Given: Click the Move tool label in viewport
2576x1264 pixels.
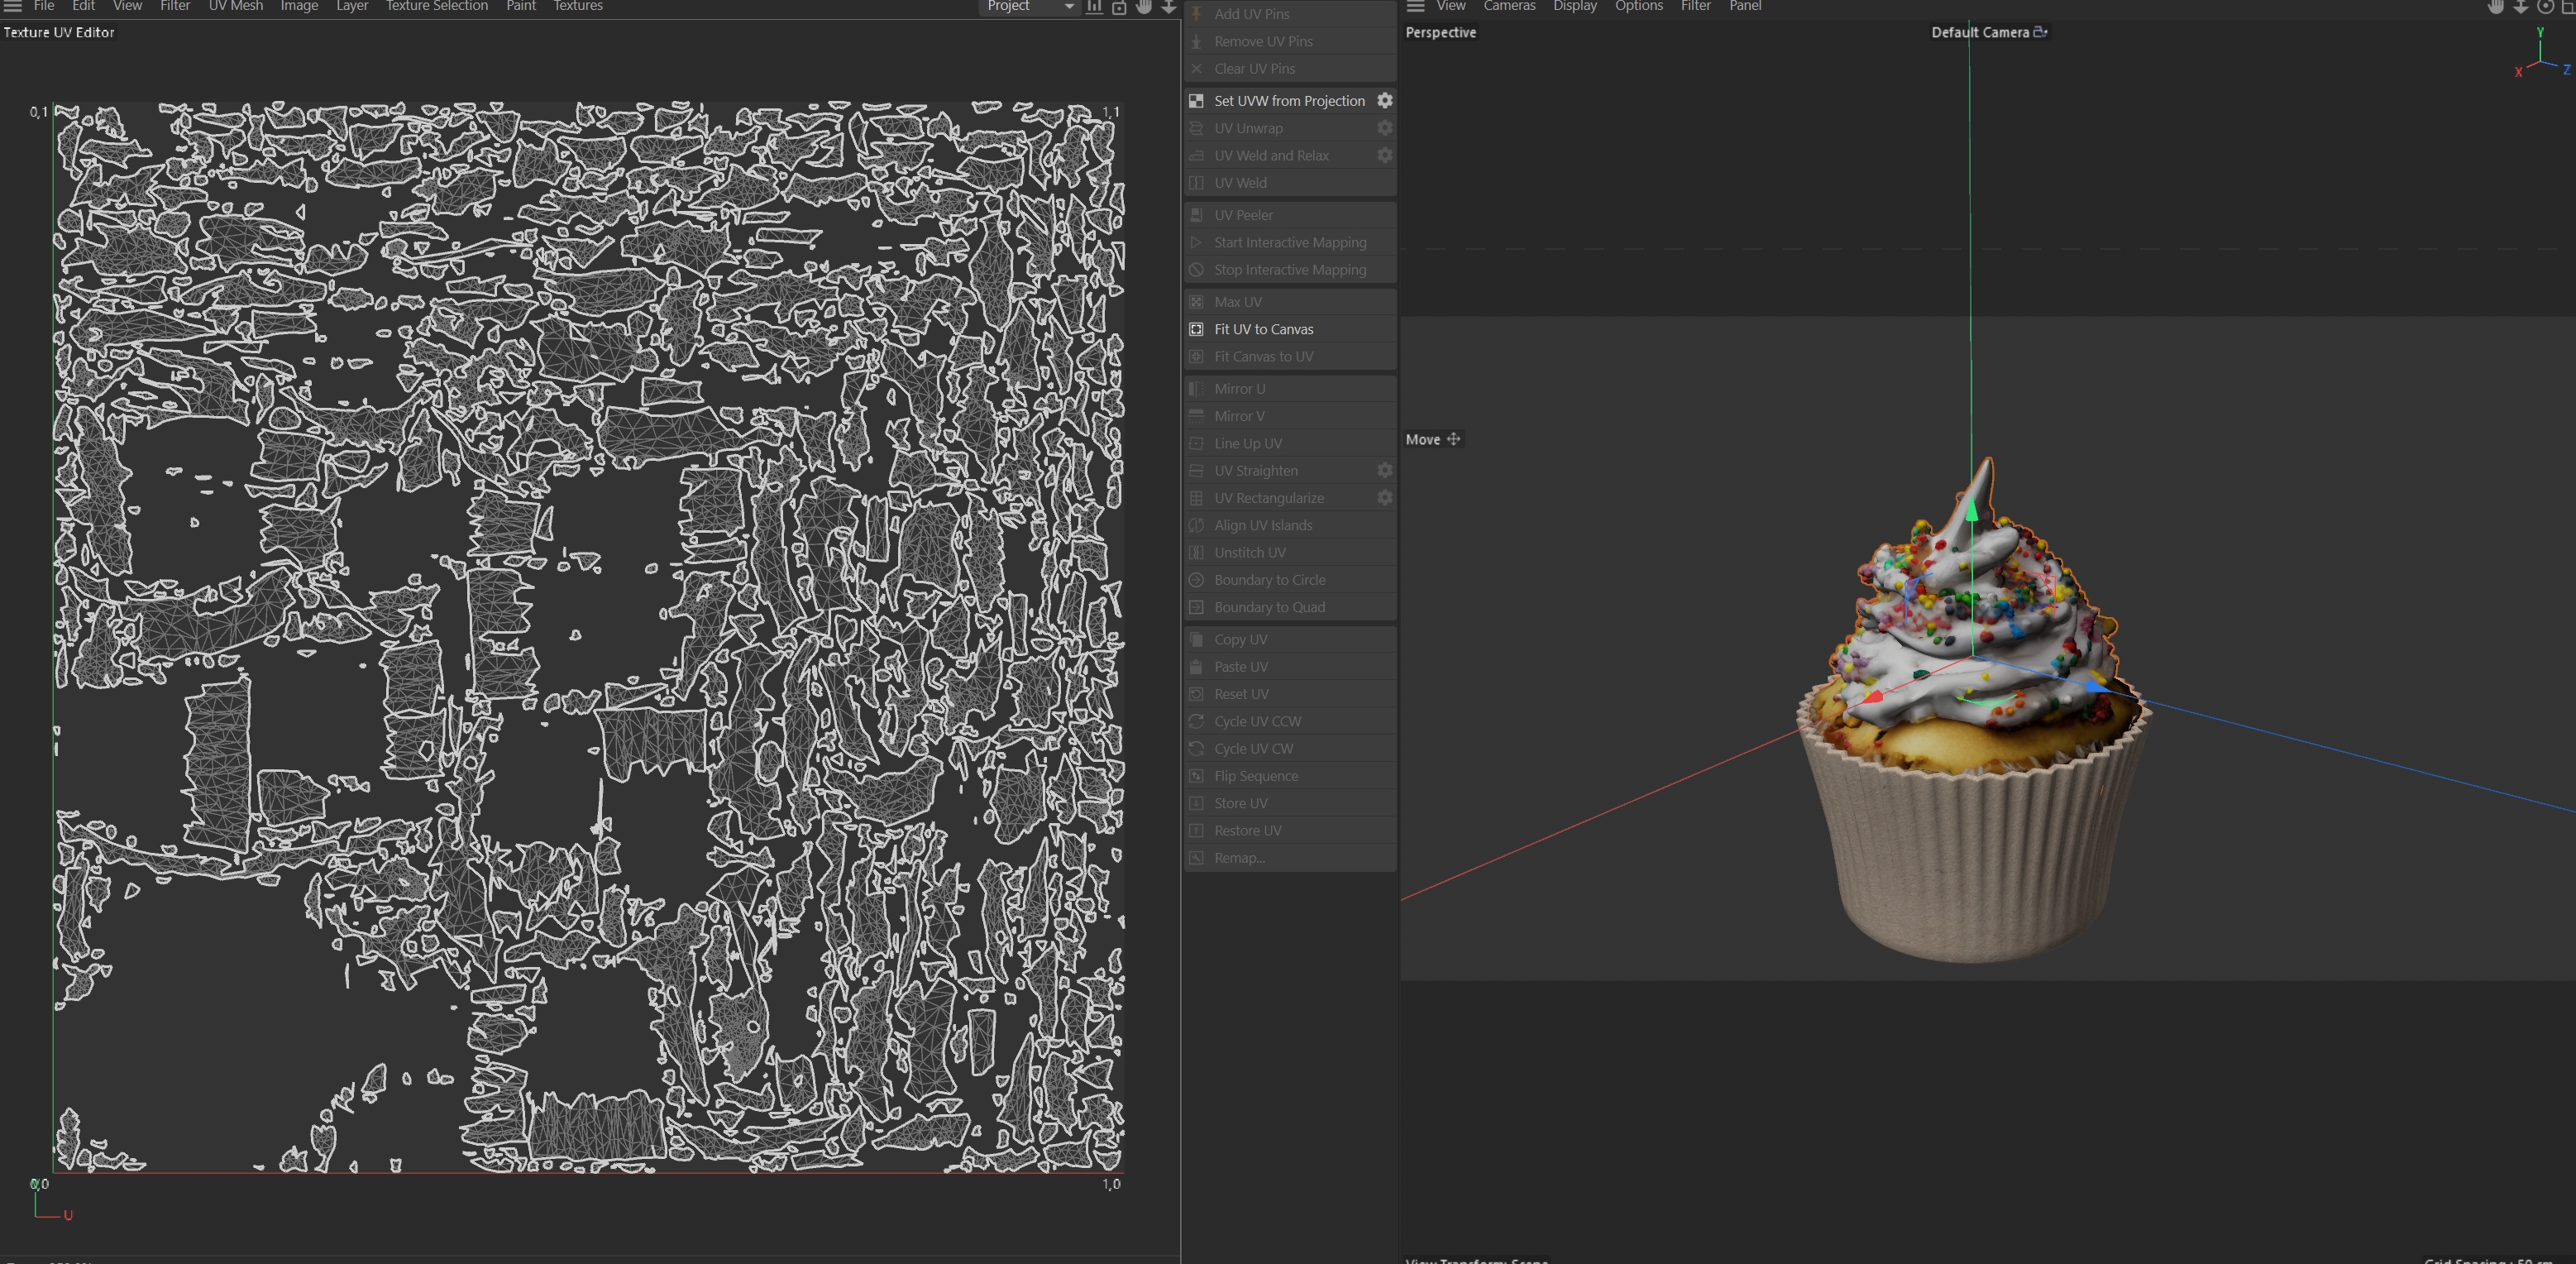Looking at the screenshot, I should point(1422,439).
